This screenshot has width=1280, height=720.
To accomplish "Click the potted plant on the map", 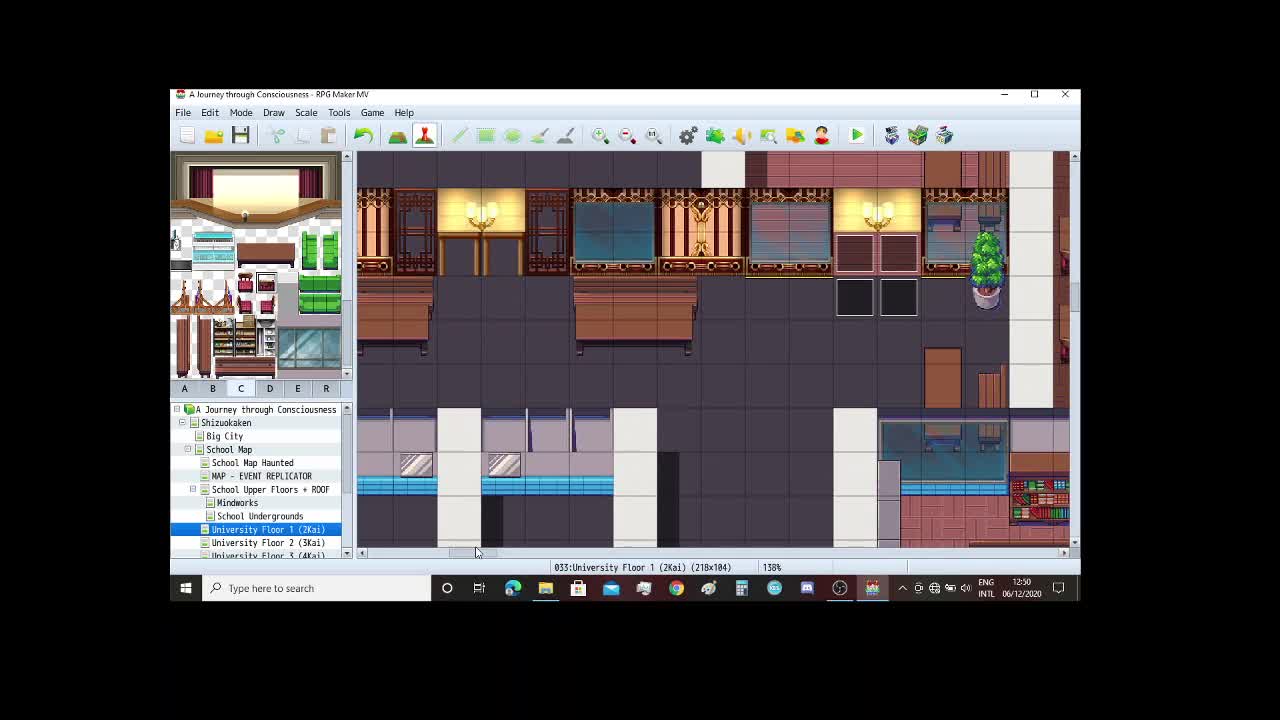I will click(x=987, y=268).
